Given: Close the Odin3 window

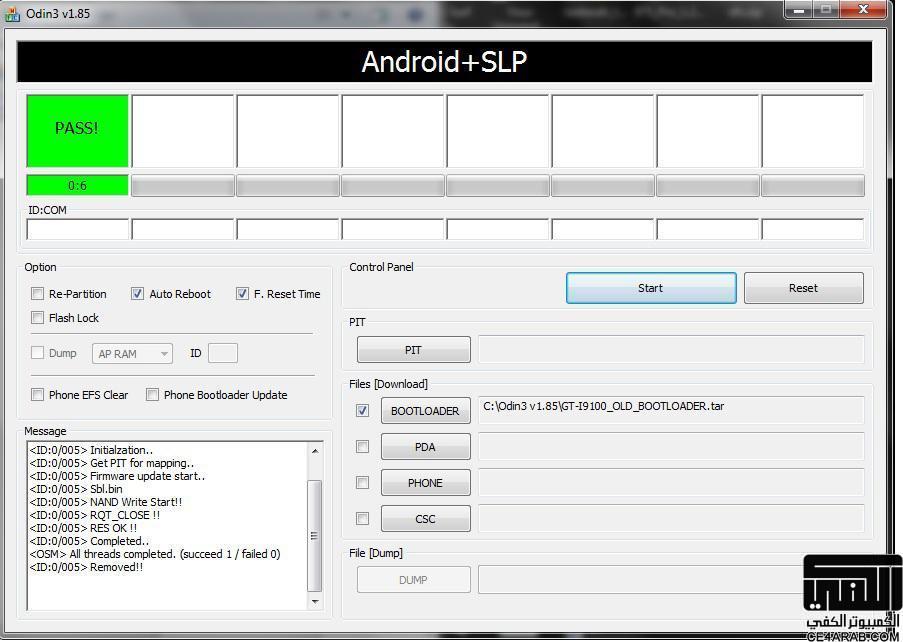Looking at the screenshot, I should [x=863, y=9].
